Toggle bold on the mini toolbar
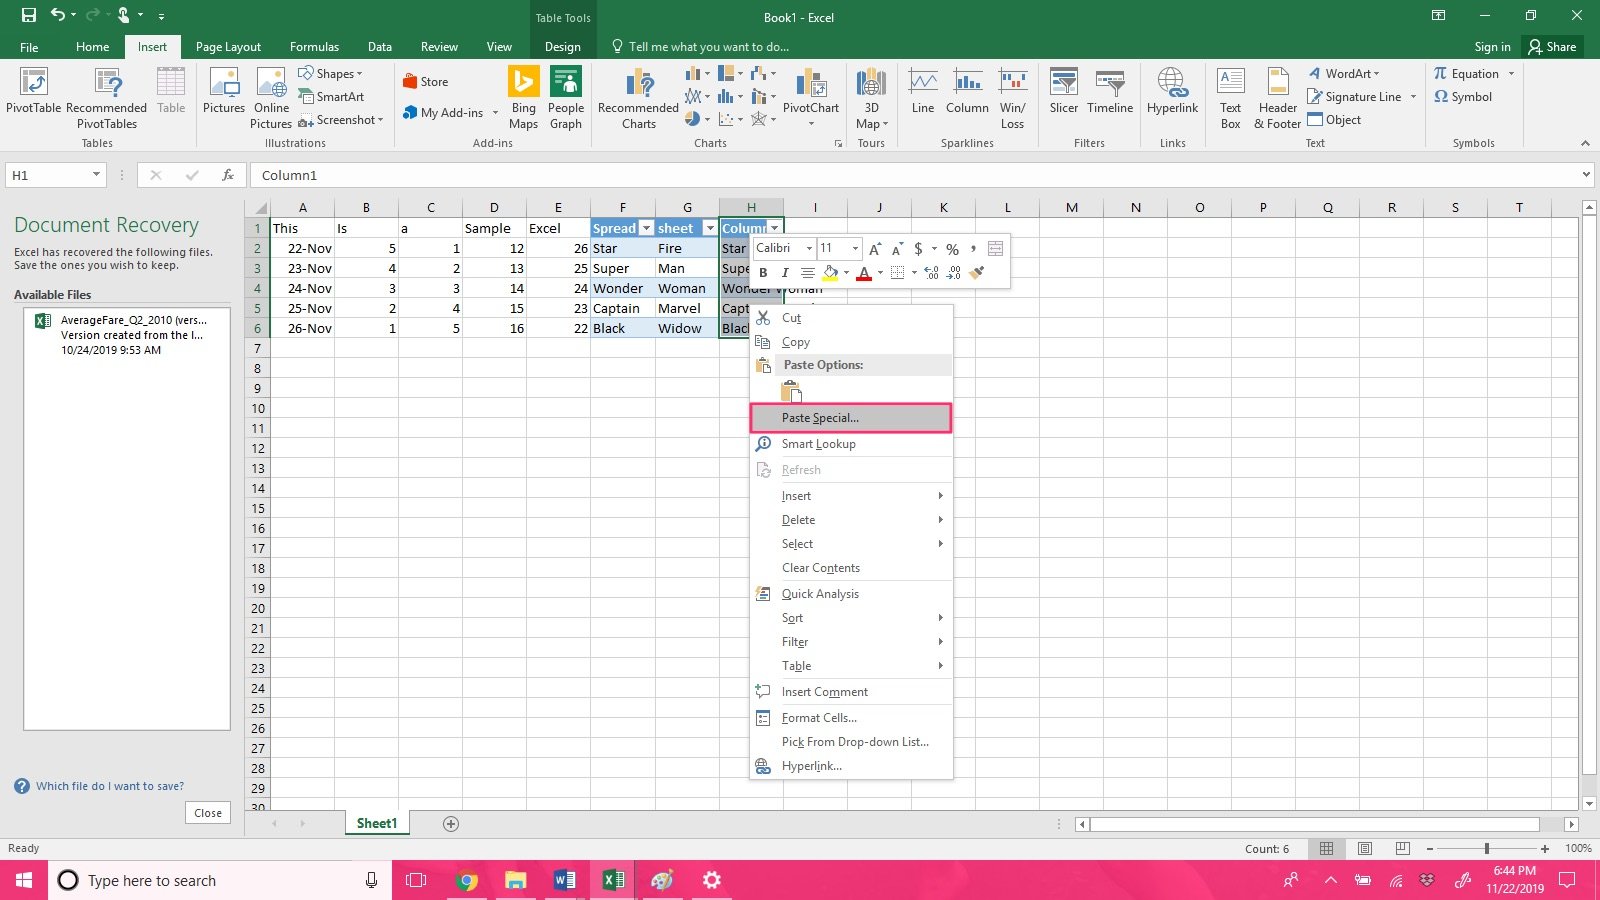Image resolution: width=1600 pixels, height=900 pixels. [763, 272]
